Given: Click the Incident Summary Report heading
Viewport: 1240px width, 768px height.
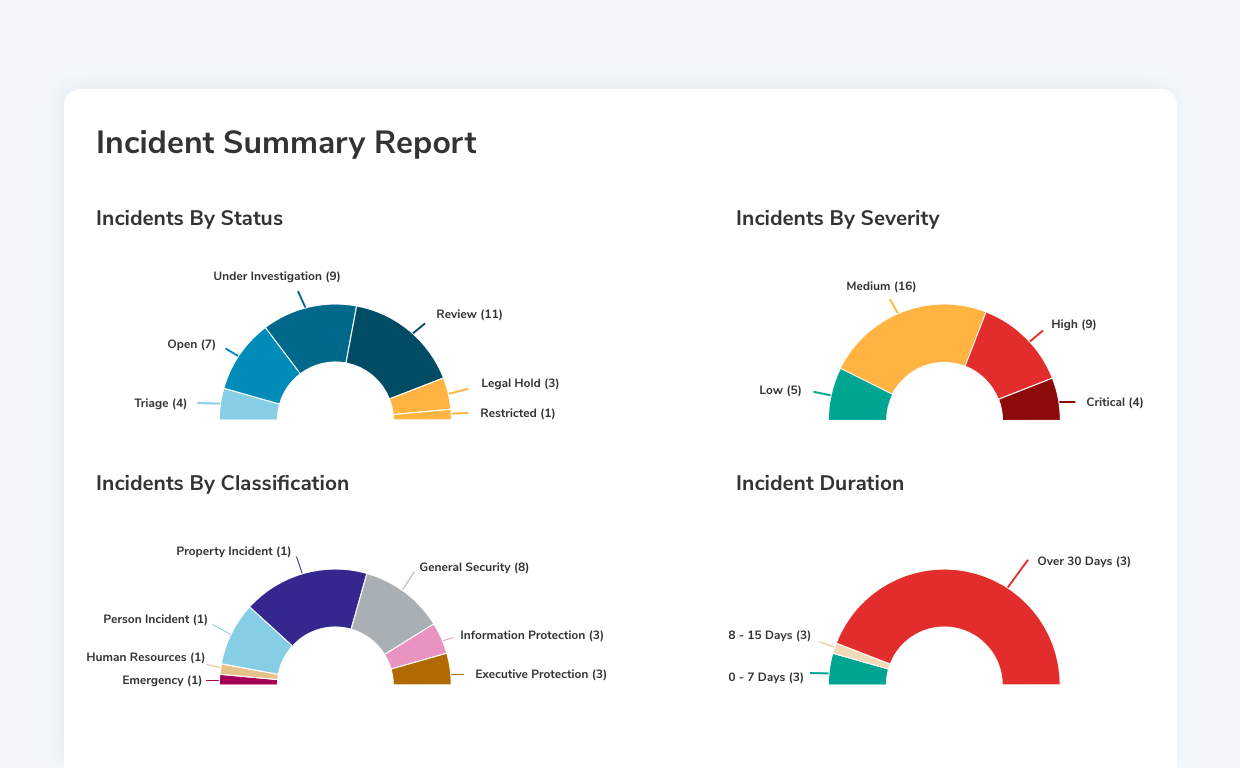Looking at the screenshot, I should [x=286, y=142].
